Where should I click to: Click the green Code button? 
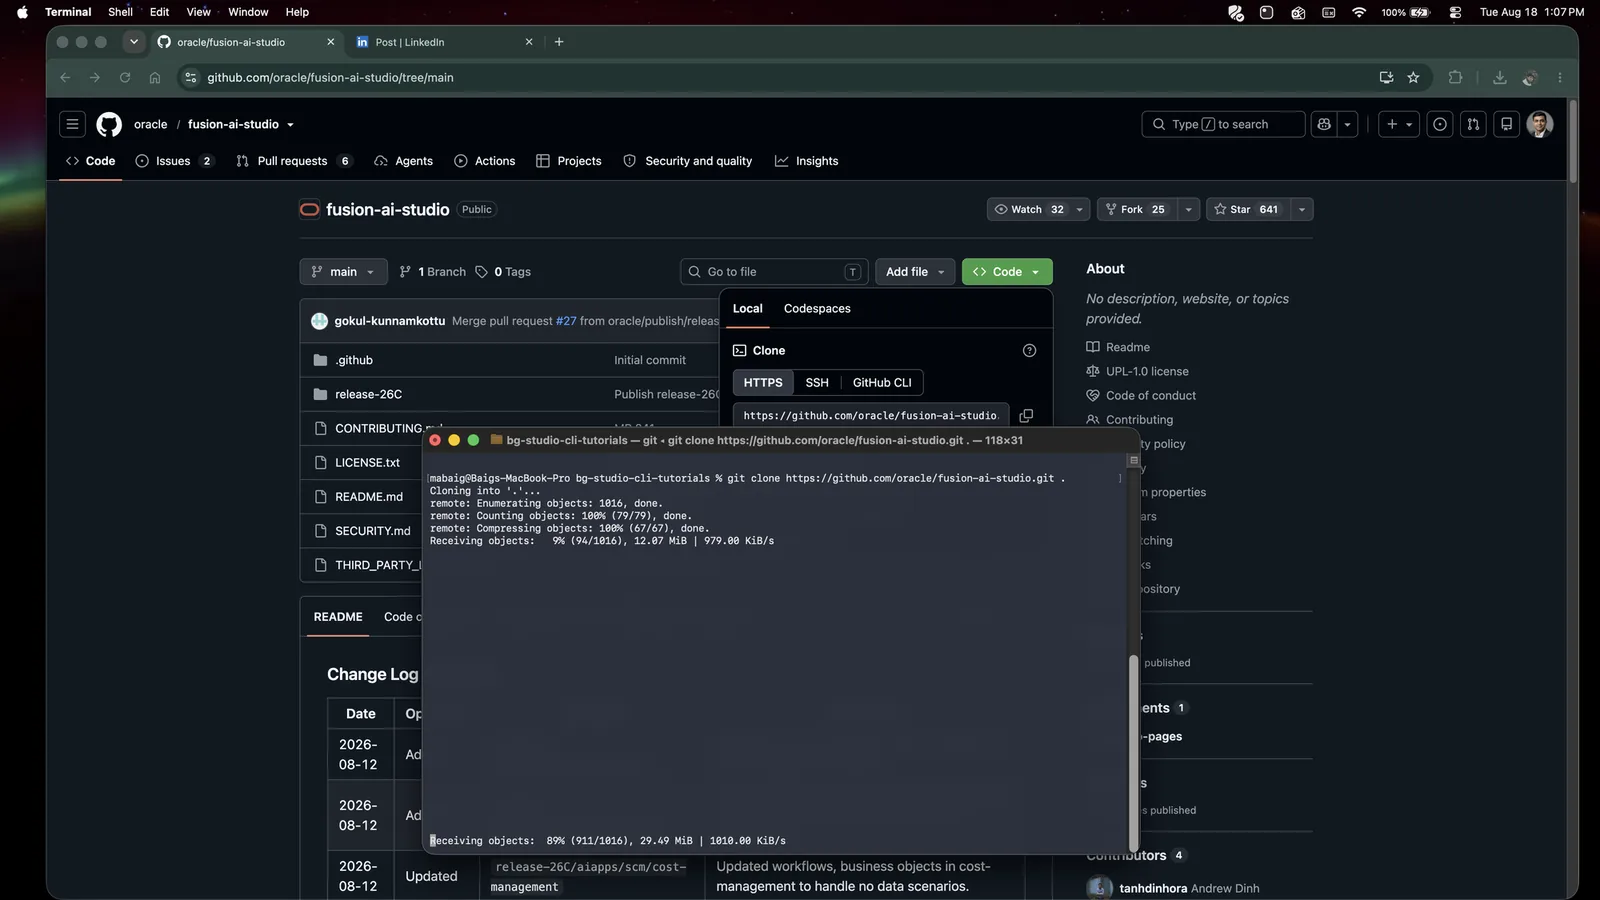[1007, 272]
